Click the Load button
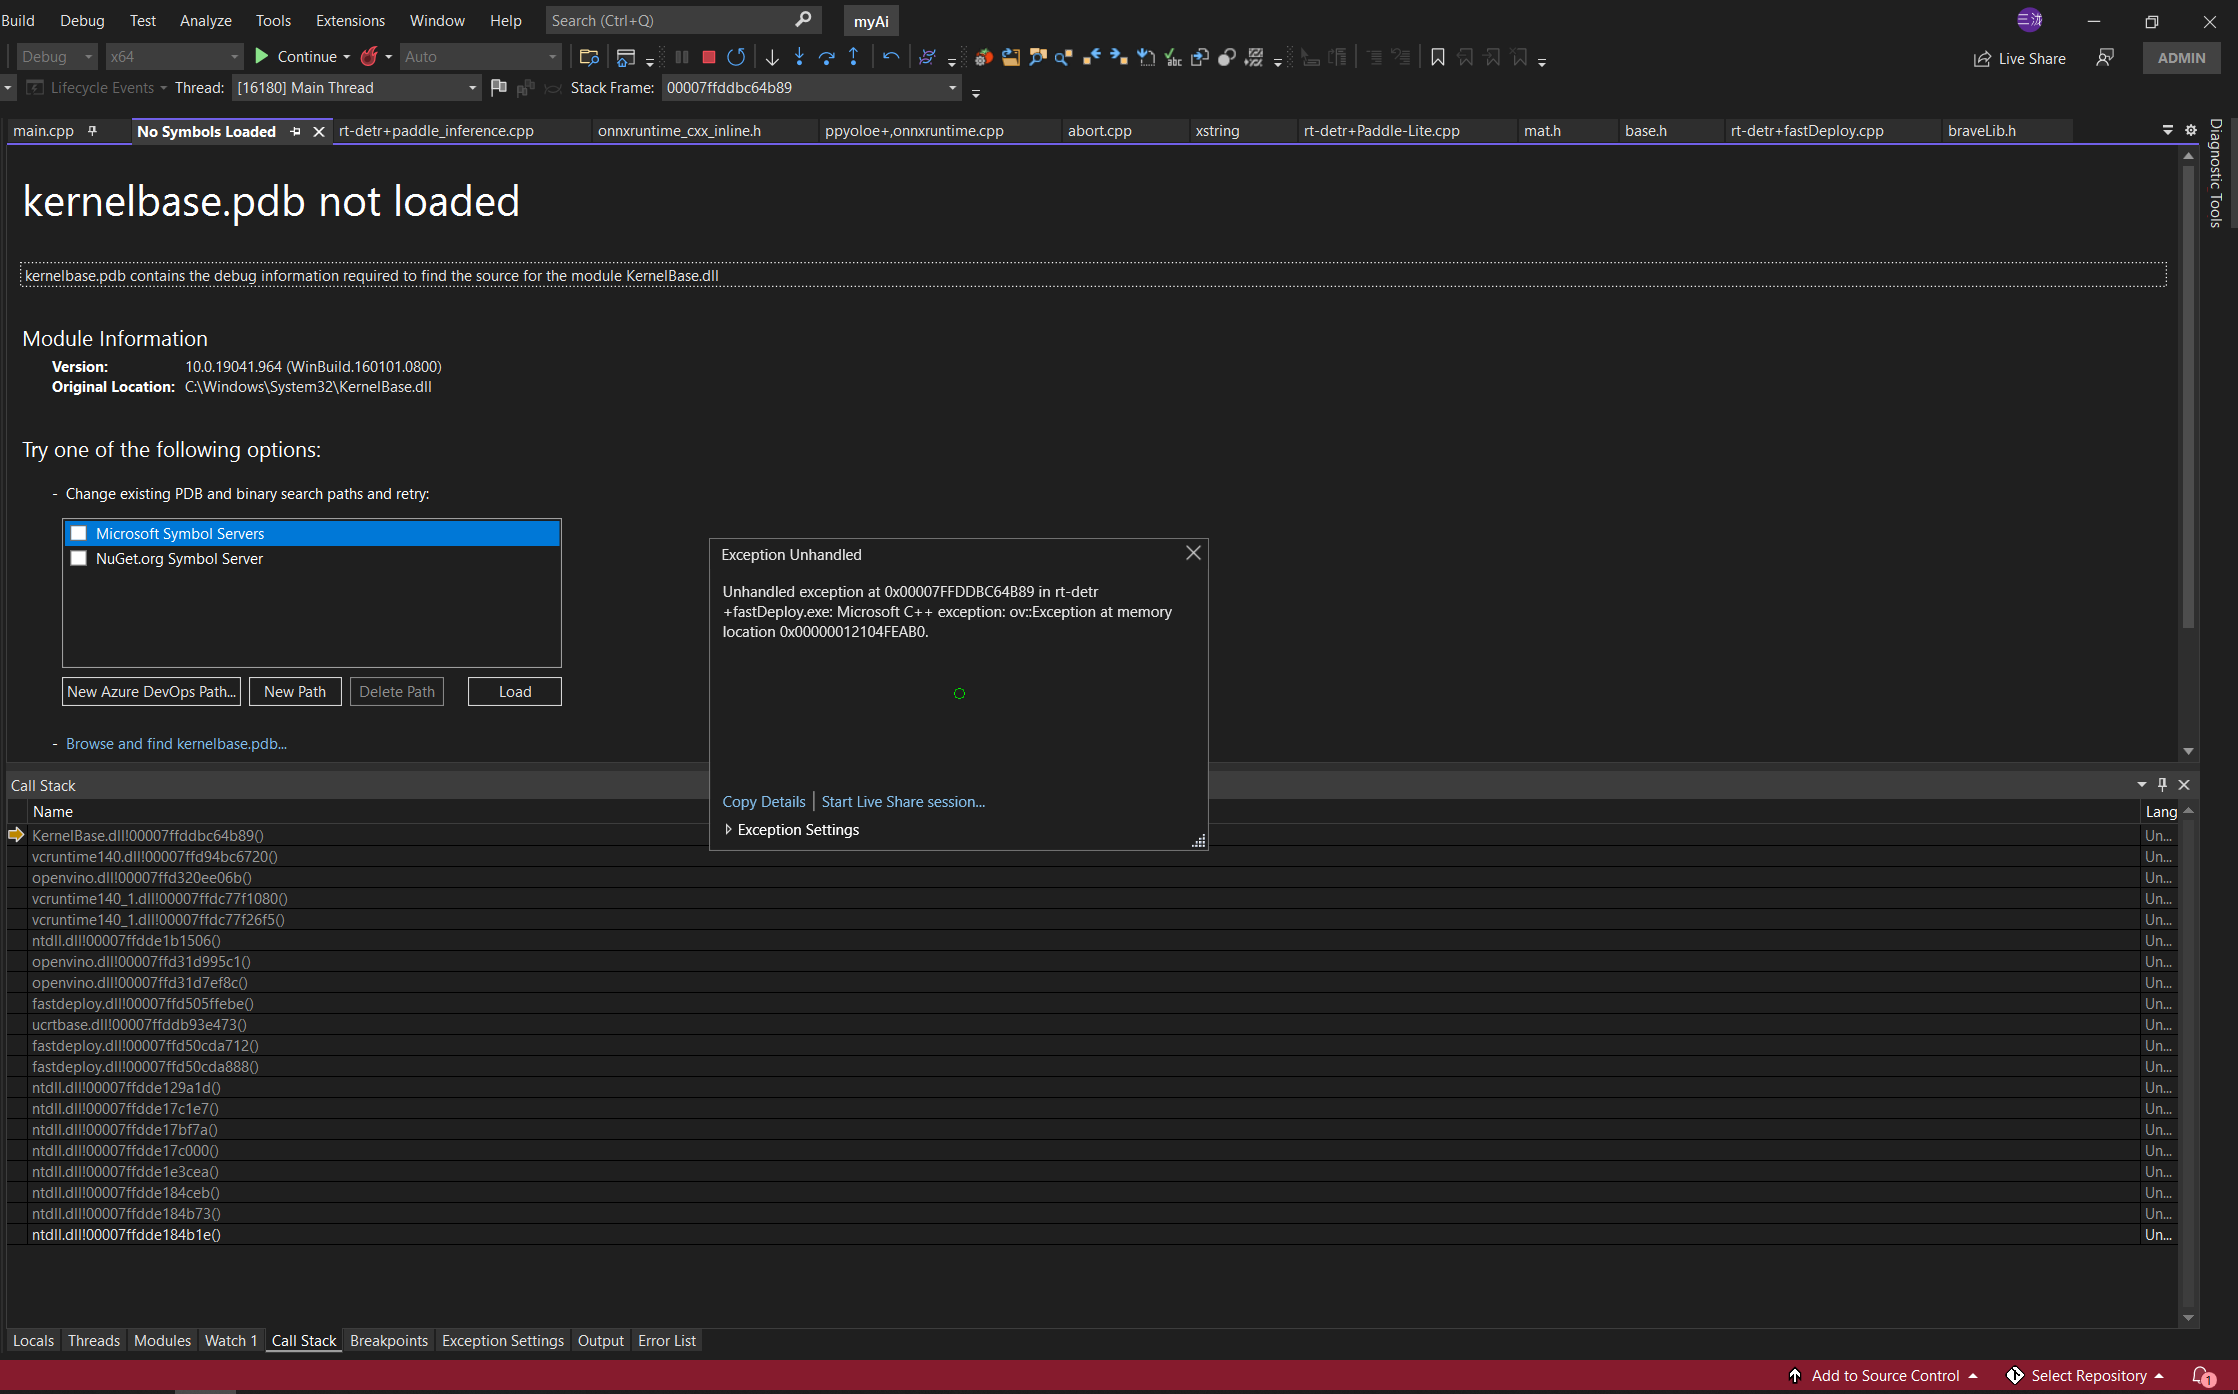The width and height of the screenshot is (2238, 1394). click(x=514, y=692)
